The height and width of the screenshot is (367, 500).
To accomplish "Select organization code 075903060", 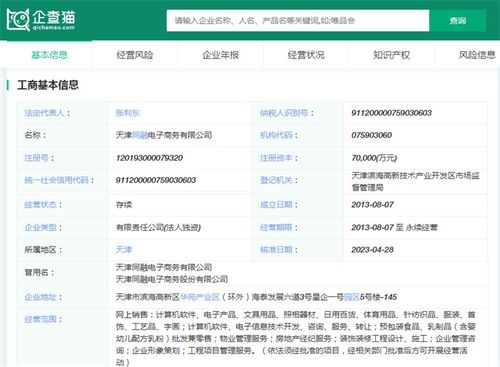I will 371,135.
